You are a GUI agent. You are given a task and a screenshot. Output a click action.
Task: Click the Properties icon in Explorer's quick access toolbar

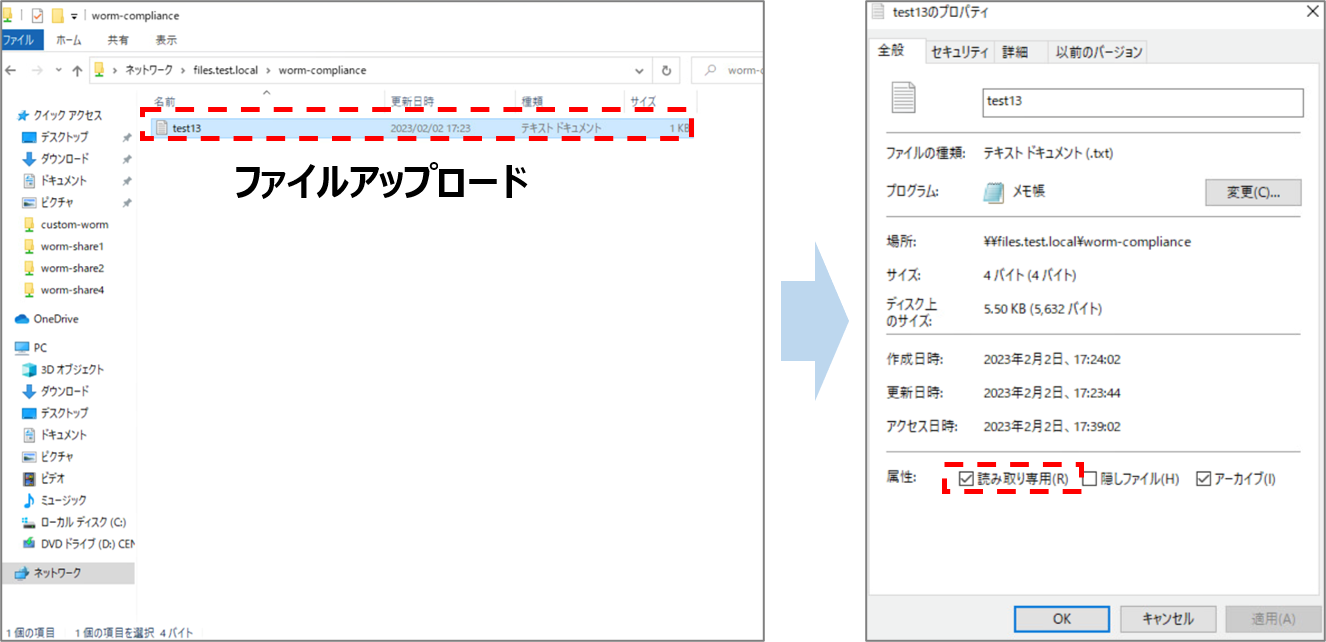37,15
